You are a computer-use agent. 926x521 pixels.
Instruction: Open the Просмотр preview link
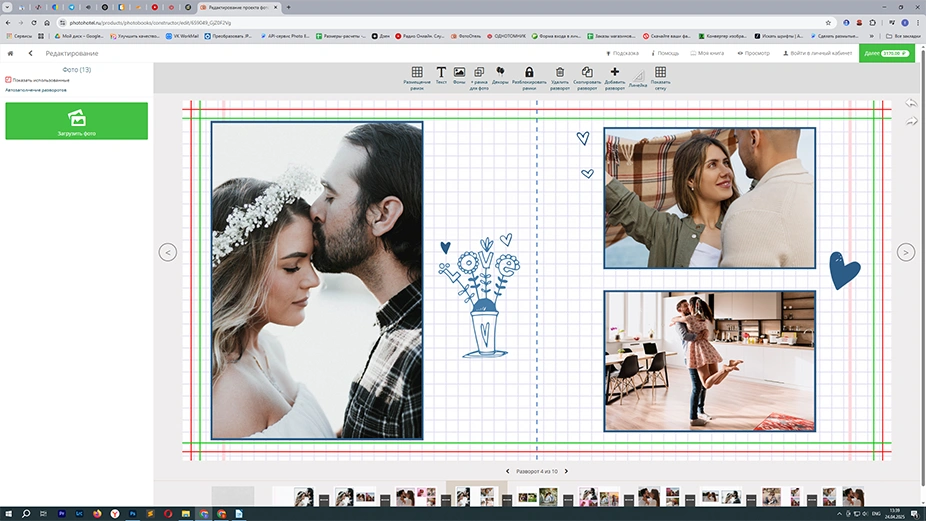coord(754,53)
